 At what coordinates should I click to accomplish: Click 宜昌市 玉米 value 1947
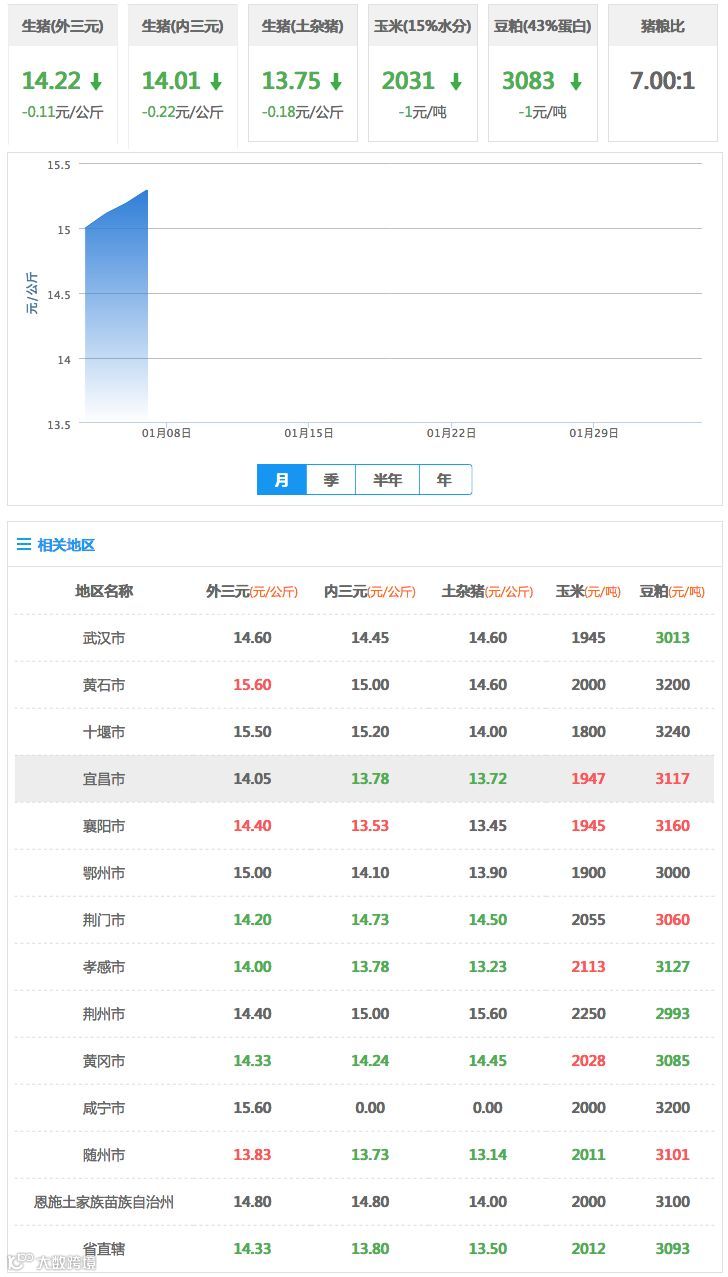coord(588,779)
